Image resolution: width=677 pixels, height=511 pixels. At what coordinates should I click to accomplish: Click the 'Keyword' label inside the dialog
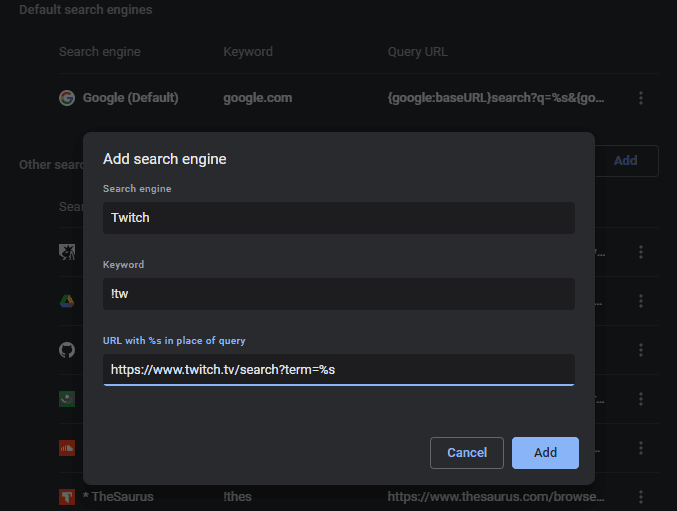point(123,265)
